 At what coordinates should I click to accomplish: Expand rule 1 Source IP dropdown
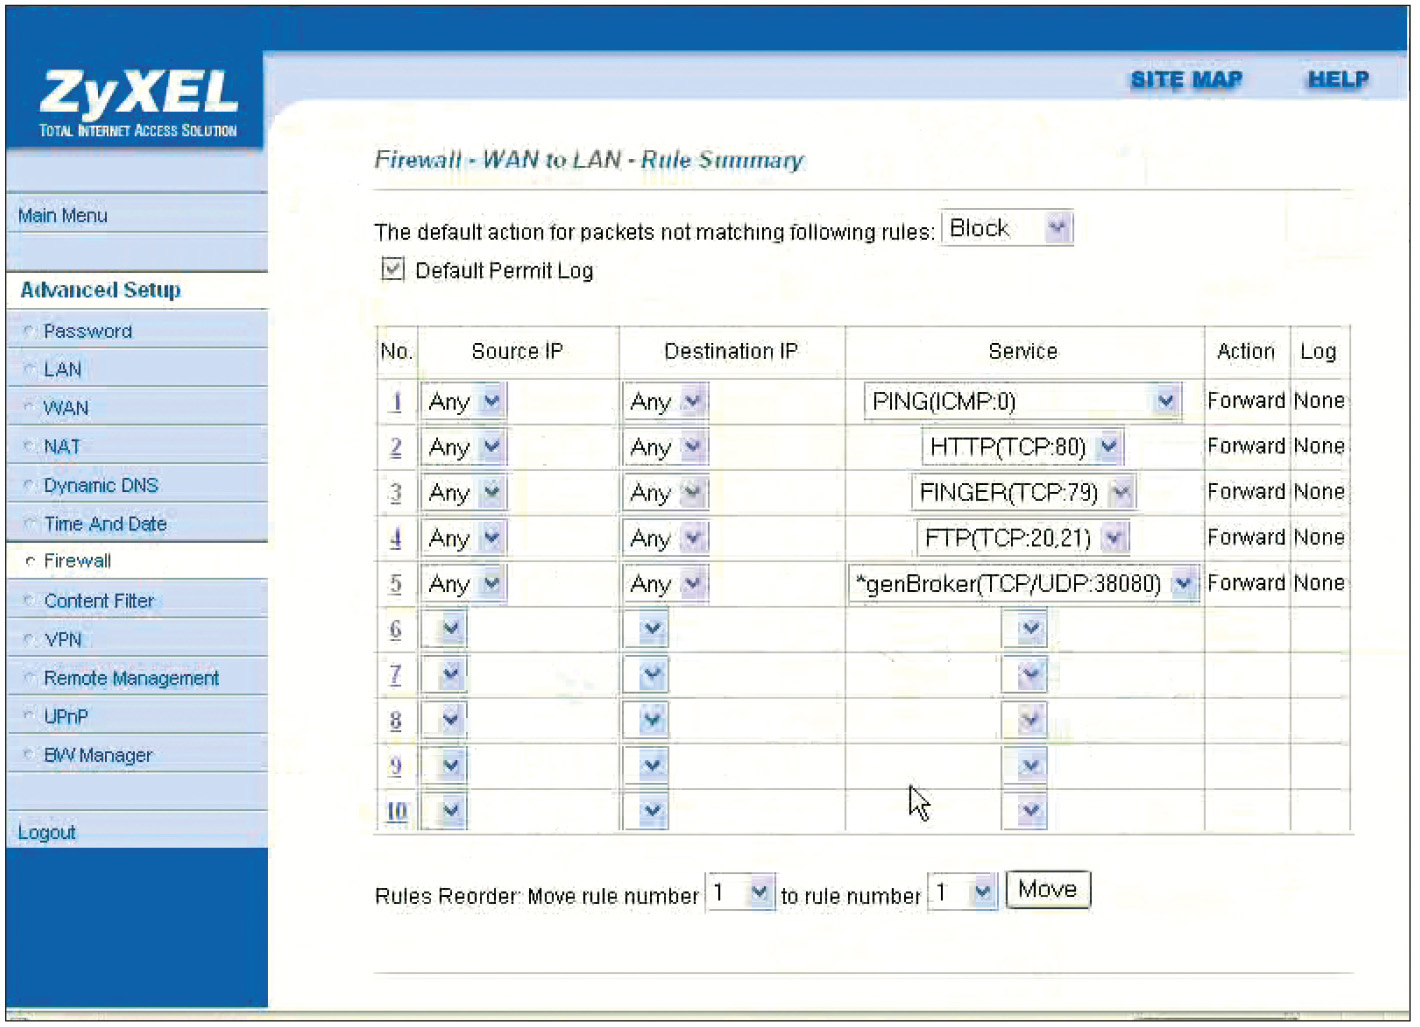(x=464, y=401)
